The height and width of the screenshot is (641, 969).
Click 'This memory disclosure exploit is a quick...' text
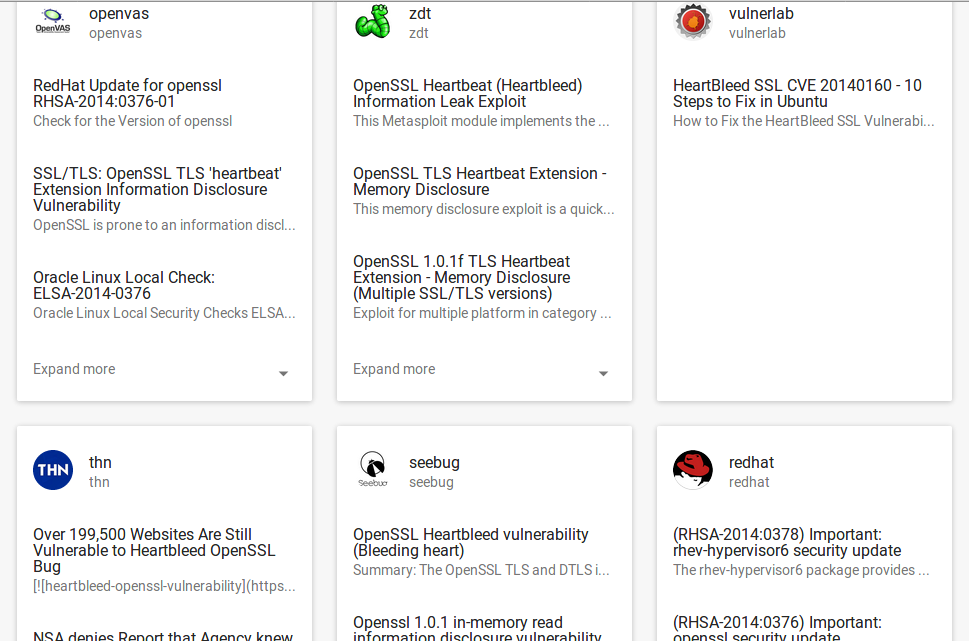pos(484,209)
